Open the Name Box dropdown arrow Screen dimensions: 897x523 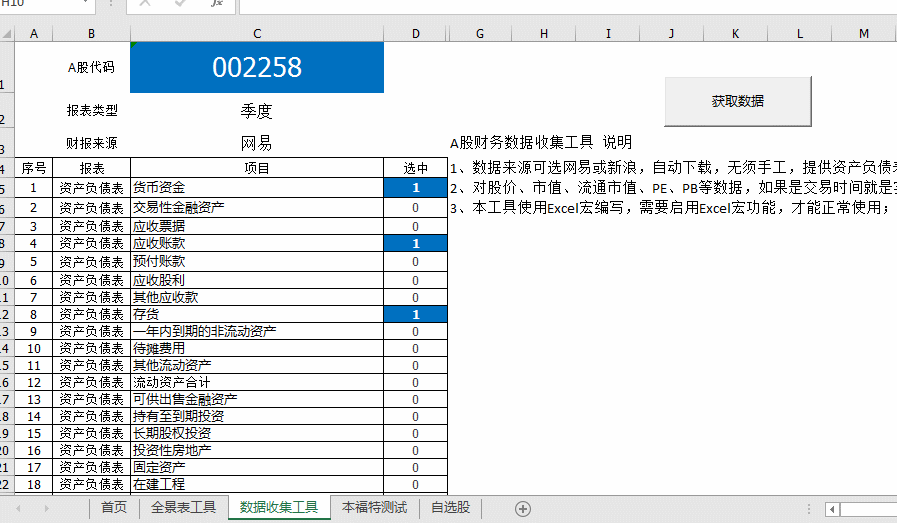82,4
